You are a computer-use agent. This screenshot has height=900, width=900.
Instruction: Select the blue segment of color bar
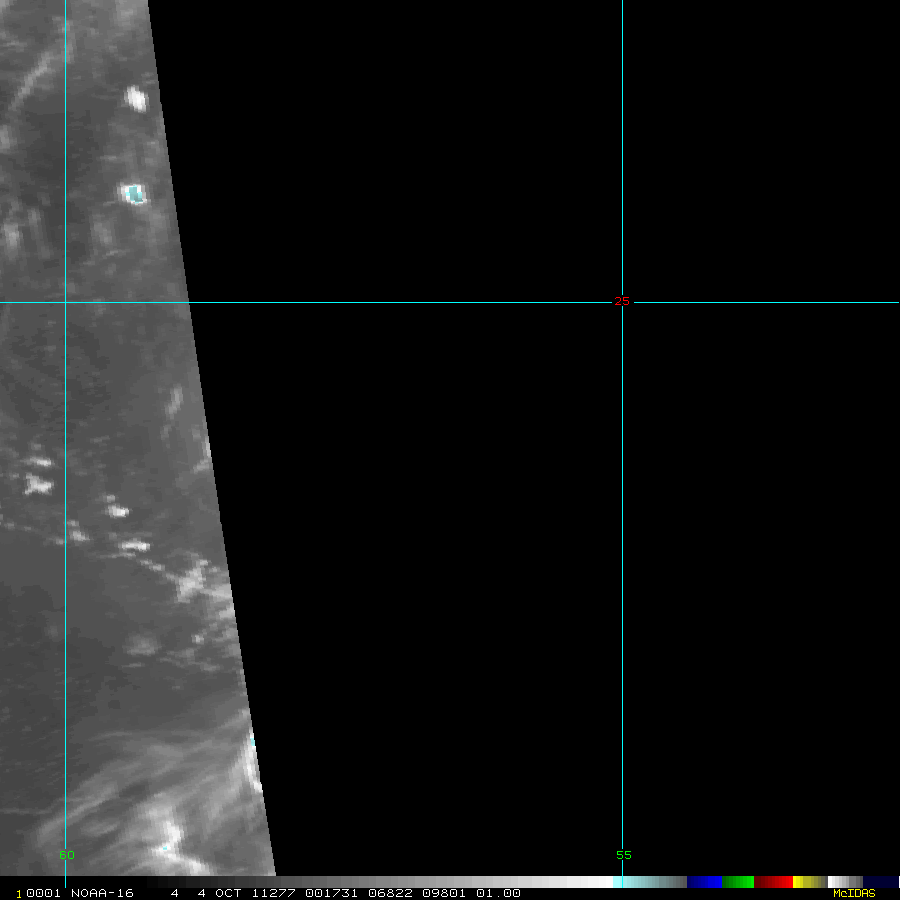pos(704,882)
